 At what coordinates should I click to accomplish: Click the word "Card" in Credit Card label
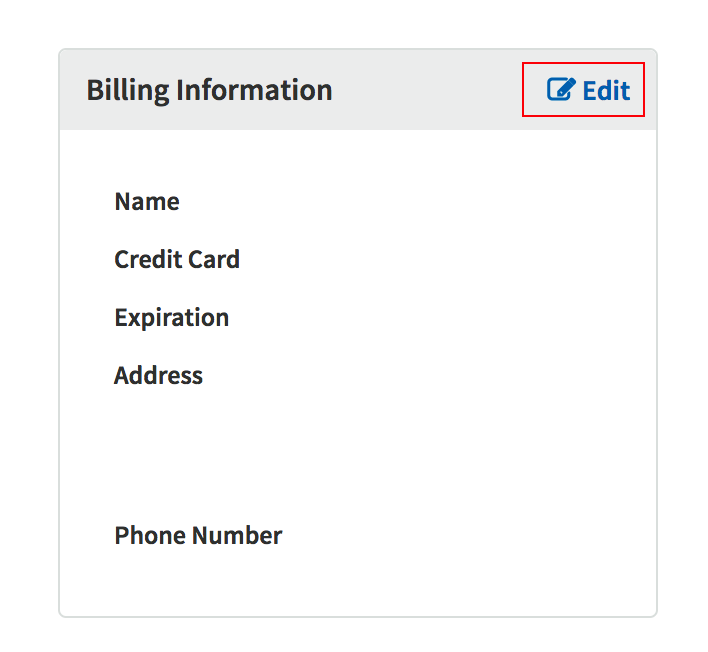click(x=215, y=260)
